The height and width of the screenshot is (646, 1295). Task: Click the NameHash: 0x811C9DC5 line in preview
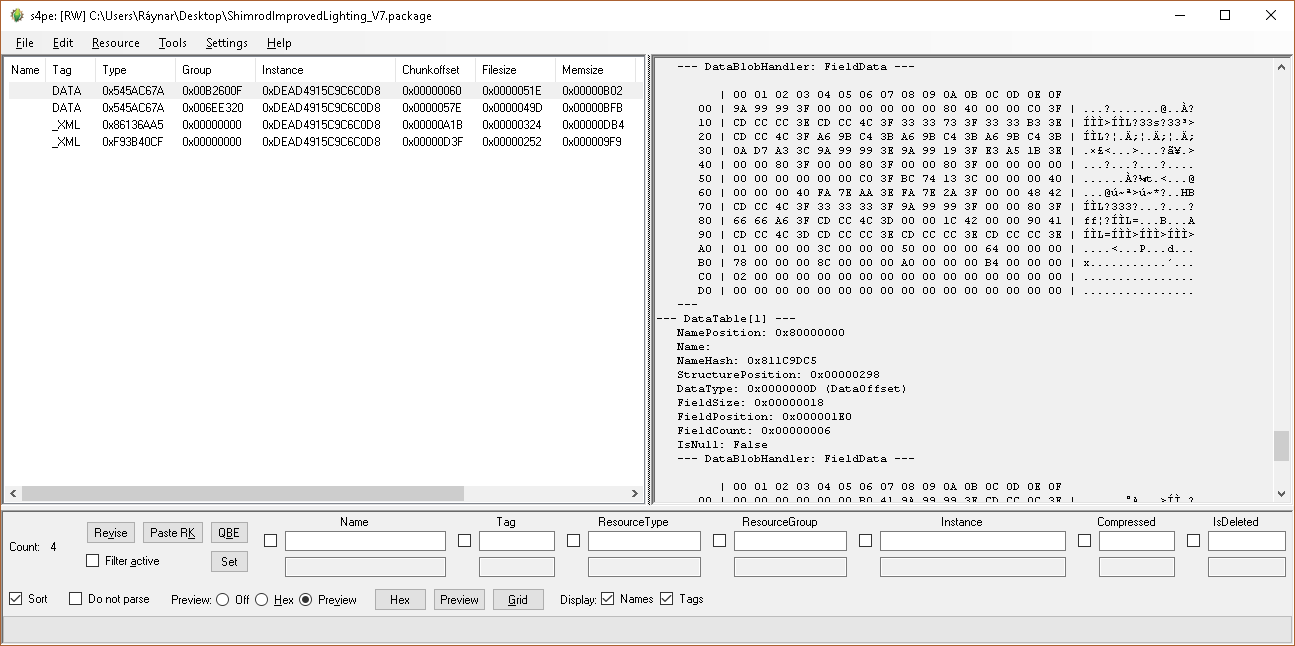pyautogui.click(x=746, y=360)
